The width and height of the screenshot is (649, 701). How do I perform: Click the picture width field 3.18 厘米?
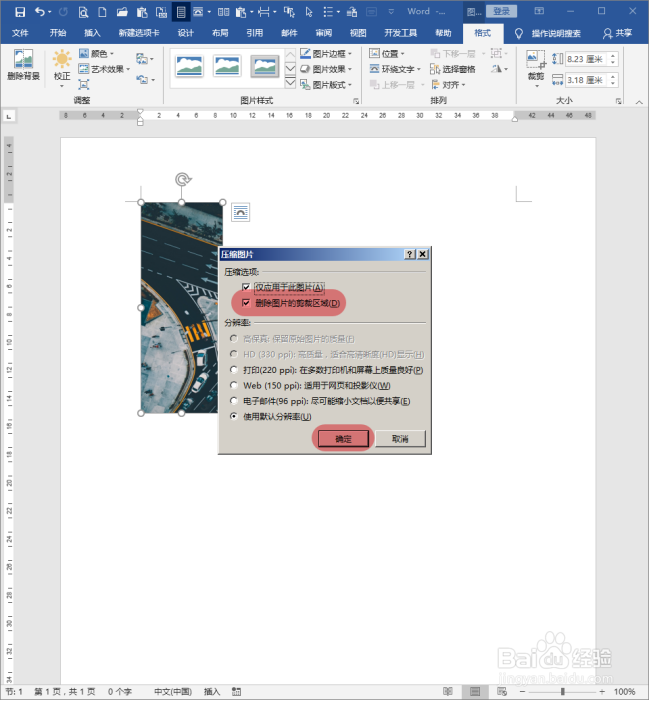tap(586, 80)
